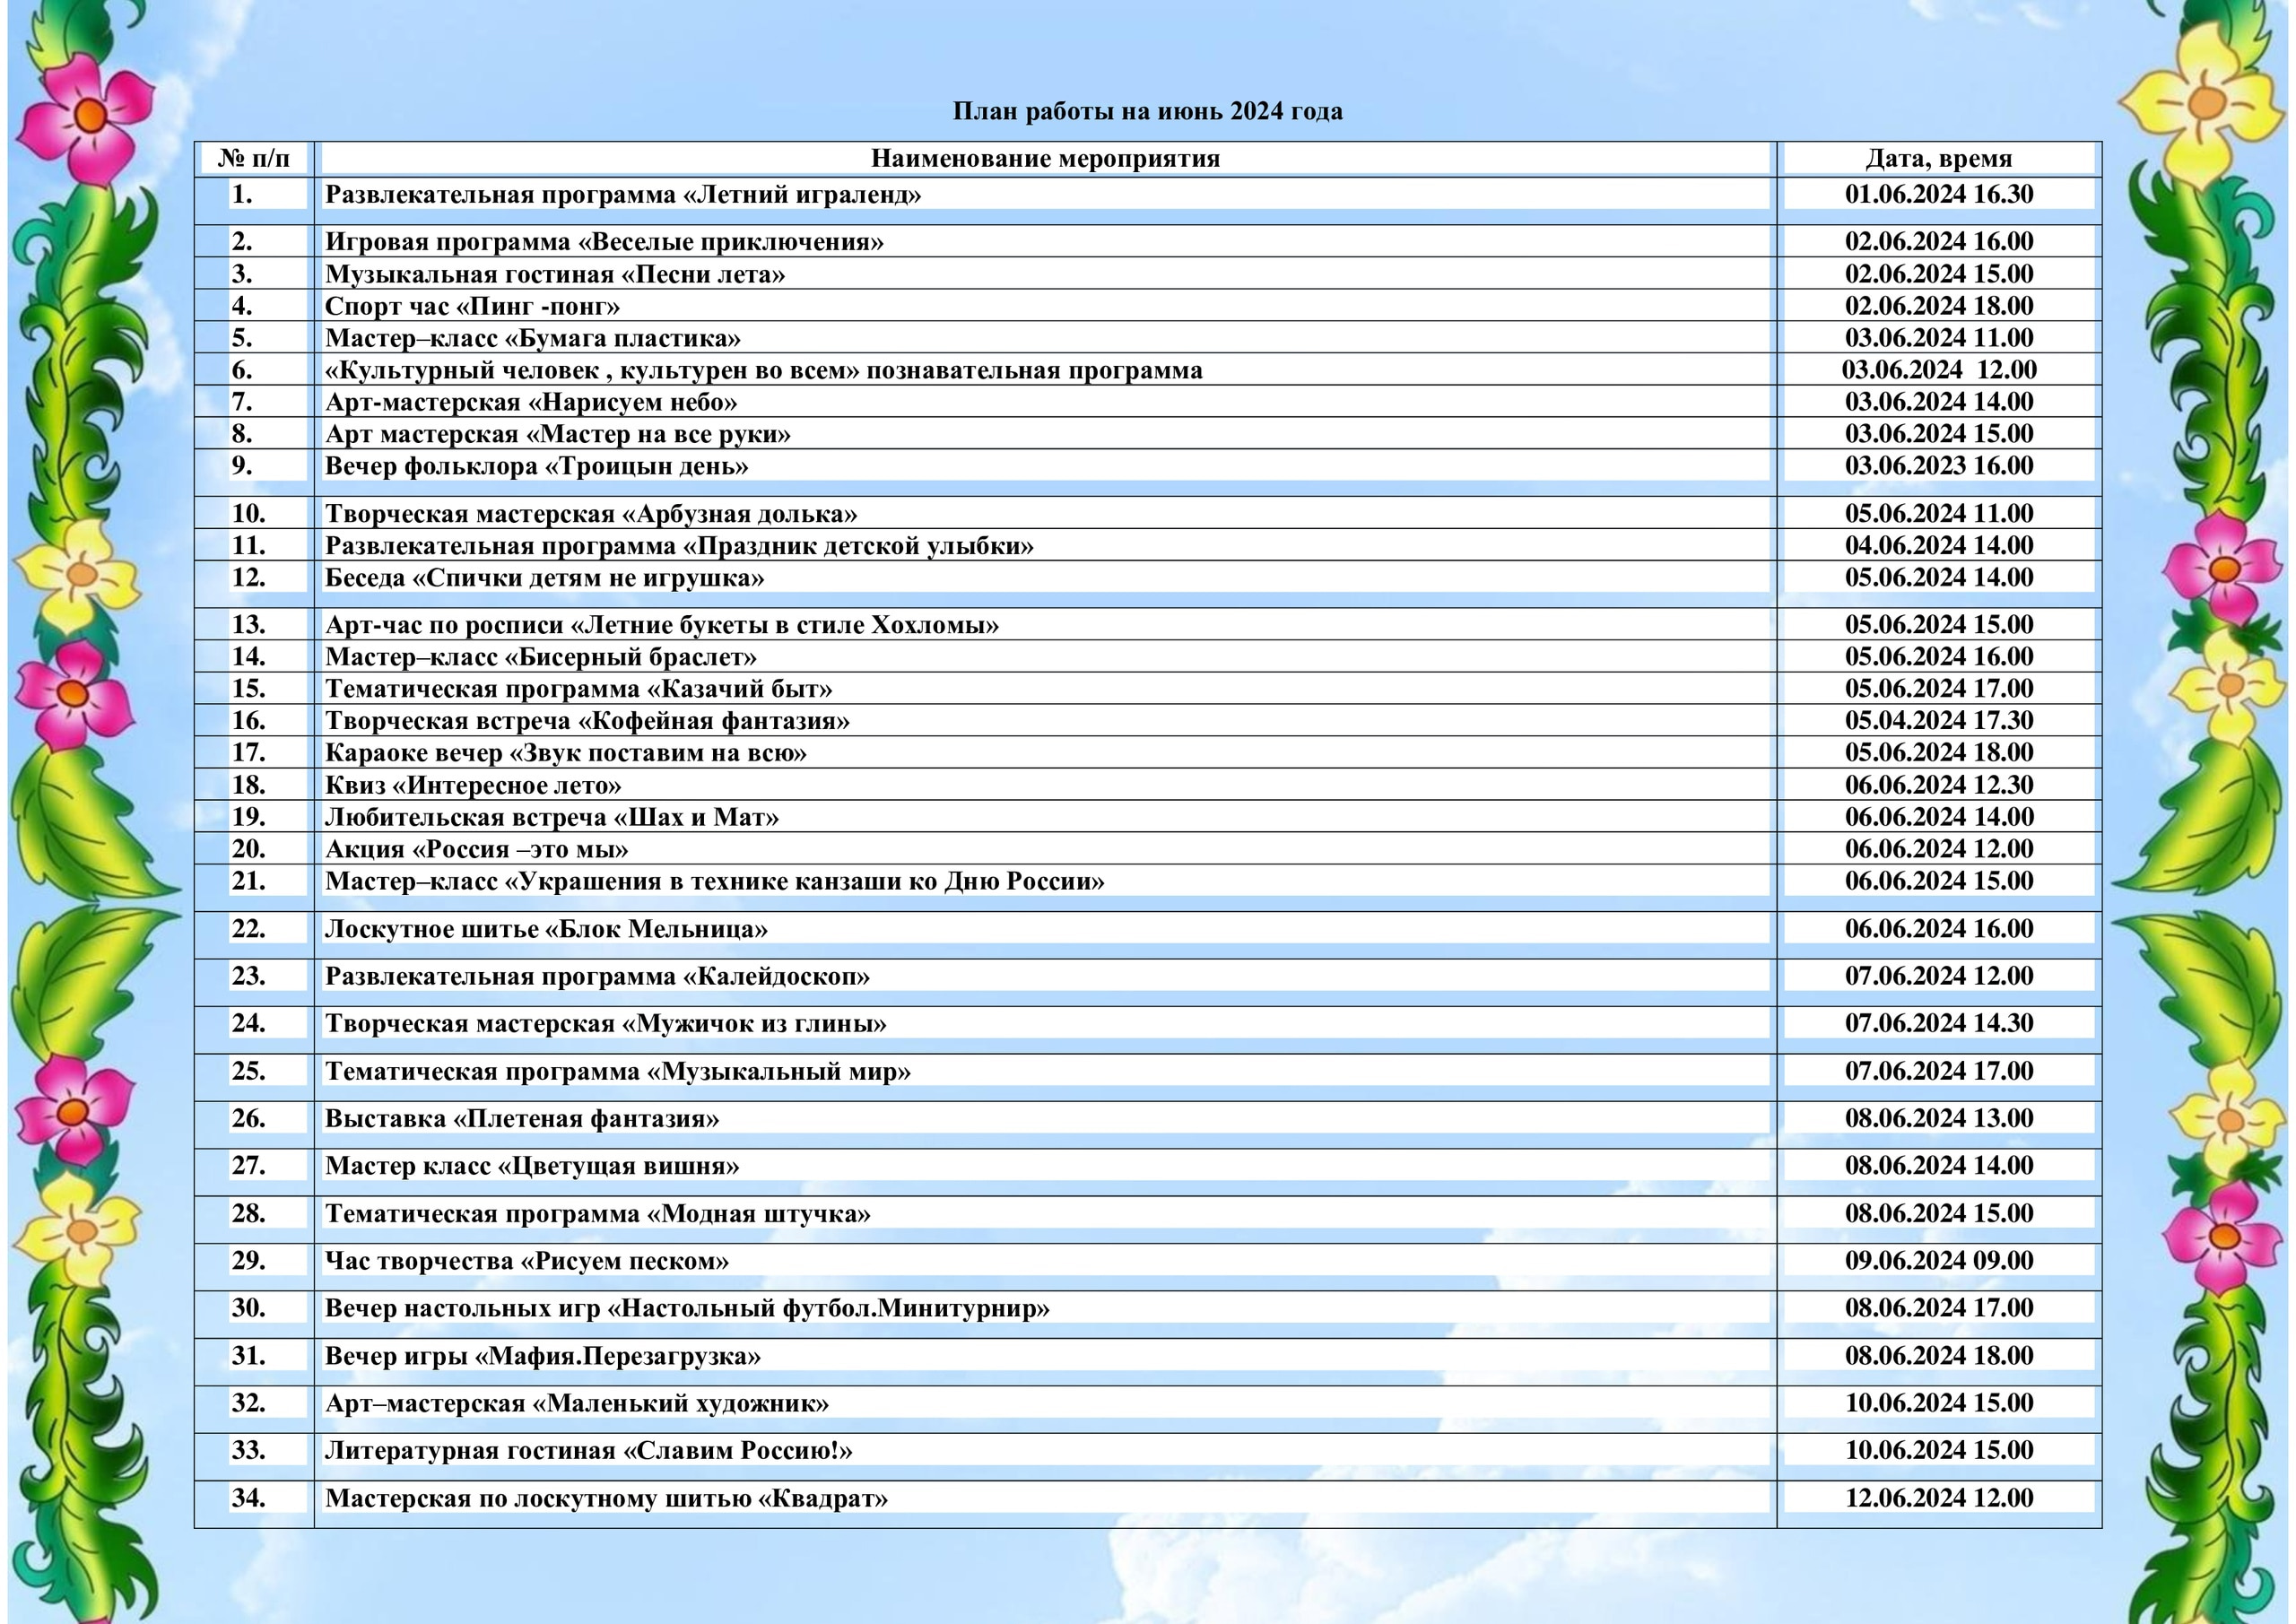2296x1624 pixels.
Task: Select thematic program «Модная штучка»
Action: [598, 1214]
